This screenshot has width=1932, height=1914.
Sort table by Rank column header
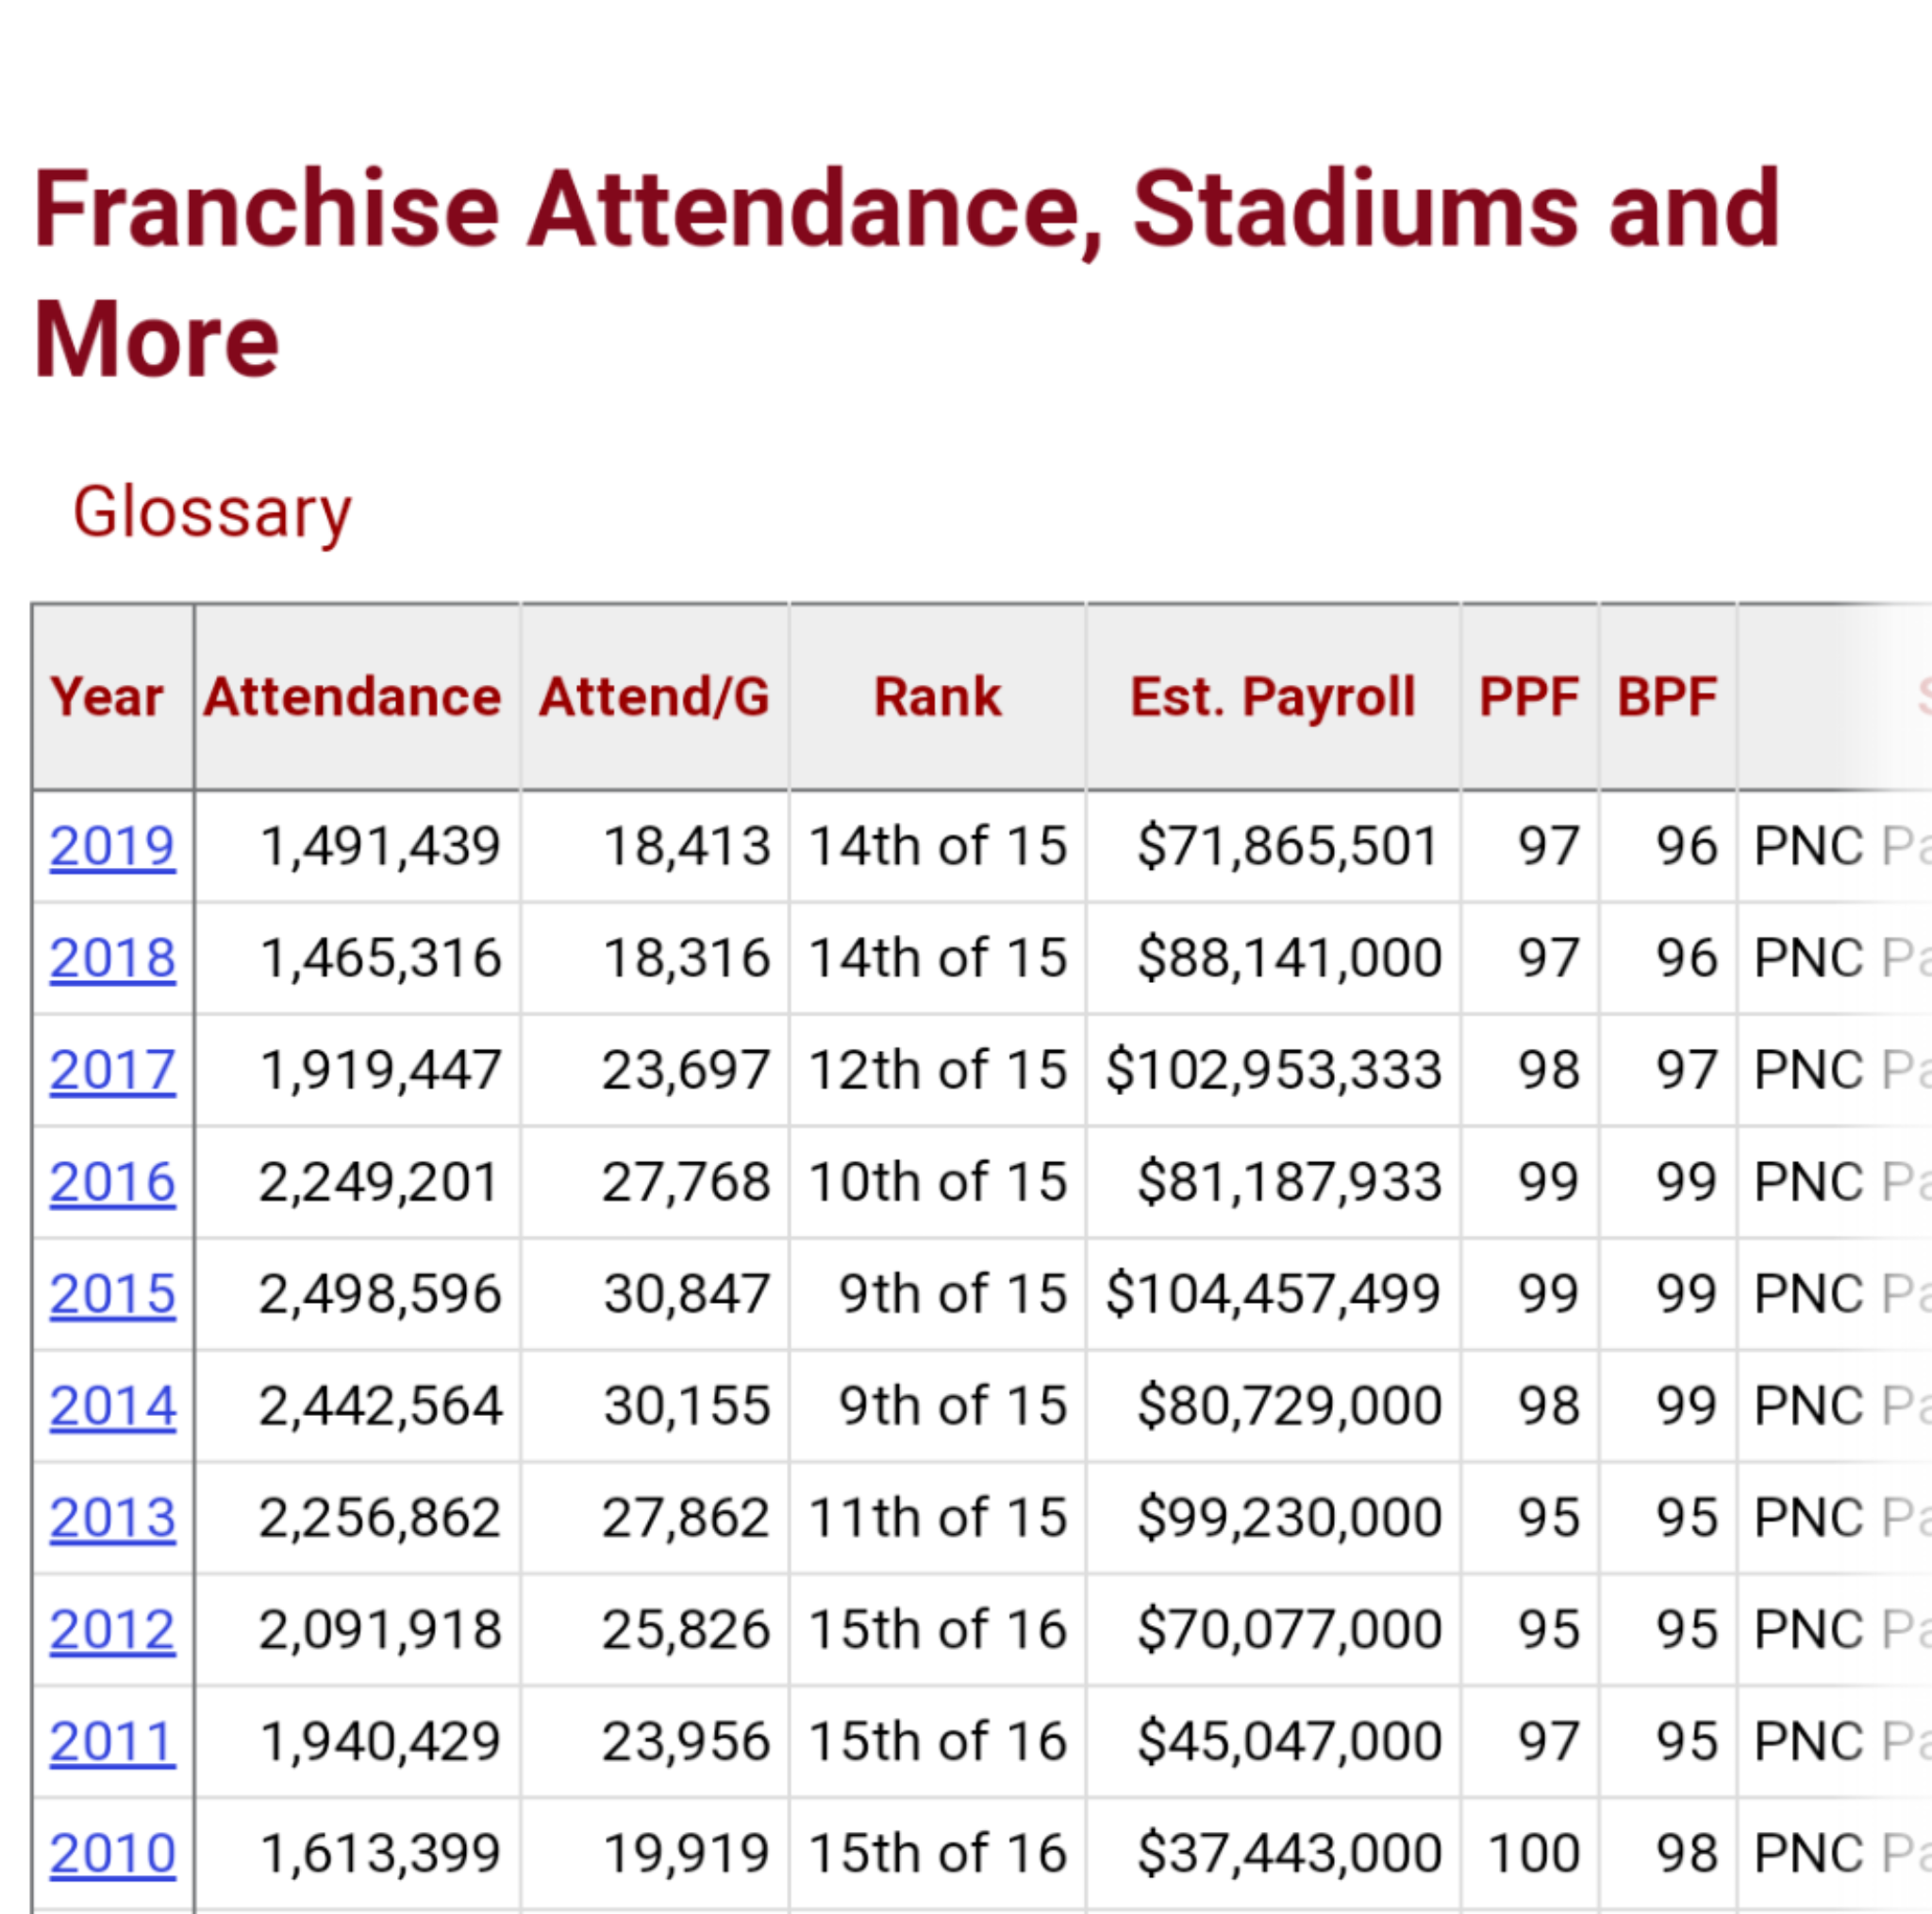pos(937,697)
